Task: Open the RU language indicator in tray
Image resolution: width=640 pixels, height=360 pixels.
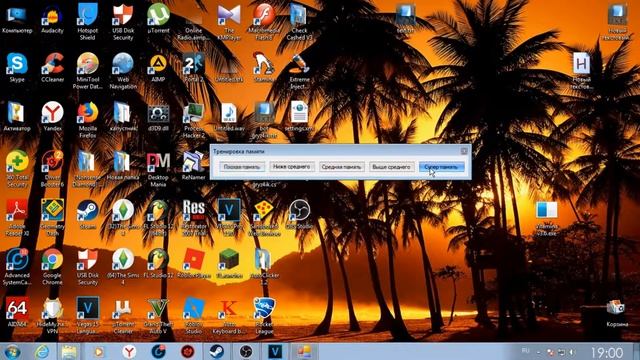Action: [525, 351]
